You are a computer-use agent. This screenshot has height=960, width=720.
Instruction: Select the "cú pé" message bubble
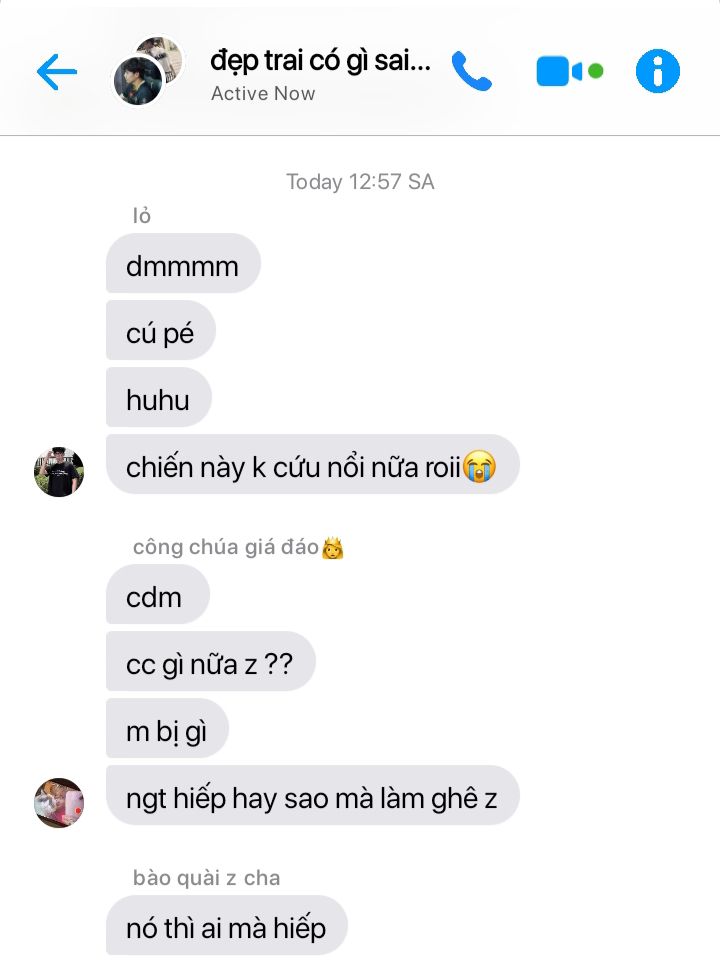pos(160,331)
